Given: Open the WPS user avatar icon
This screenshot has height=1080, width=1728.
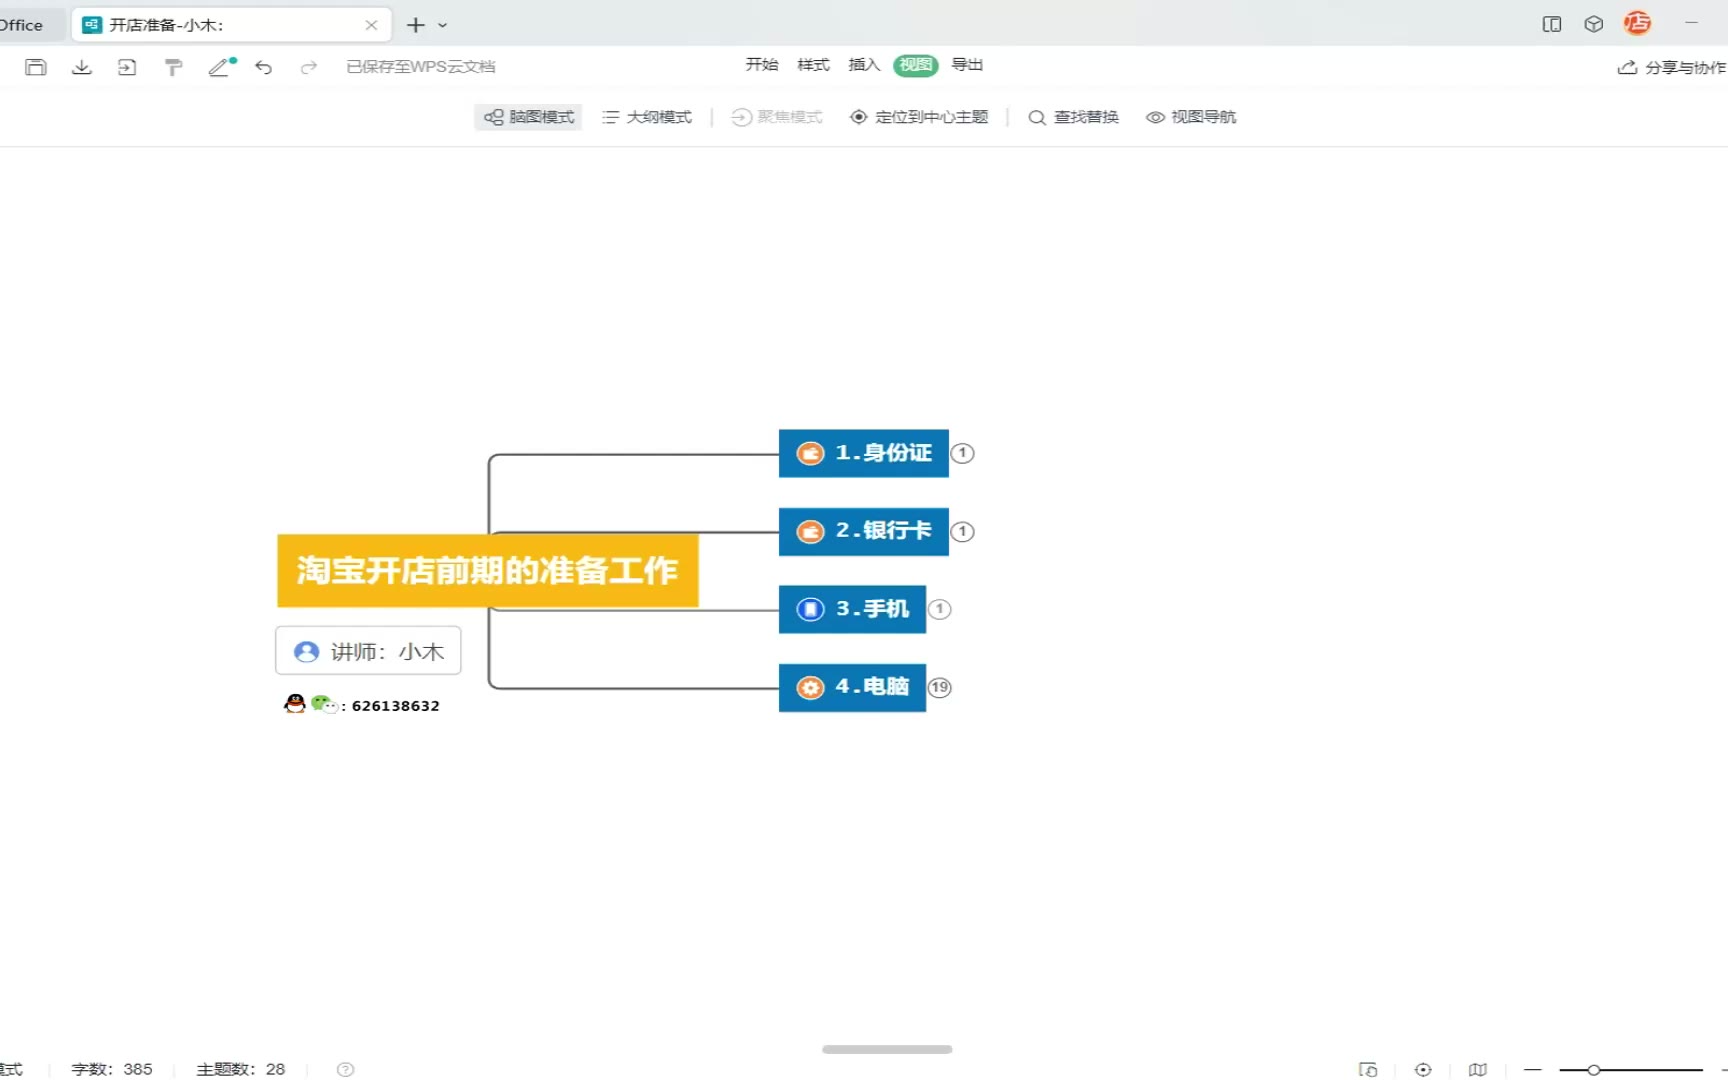Looking at the screenshot, I should coord(1637,24).
